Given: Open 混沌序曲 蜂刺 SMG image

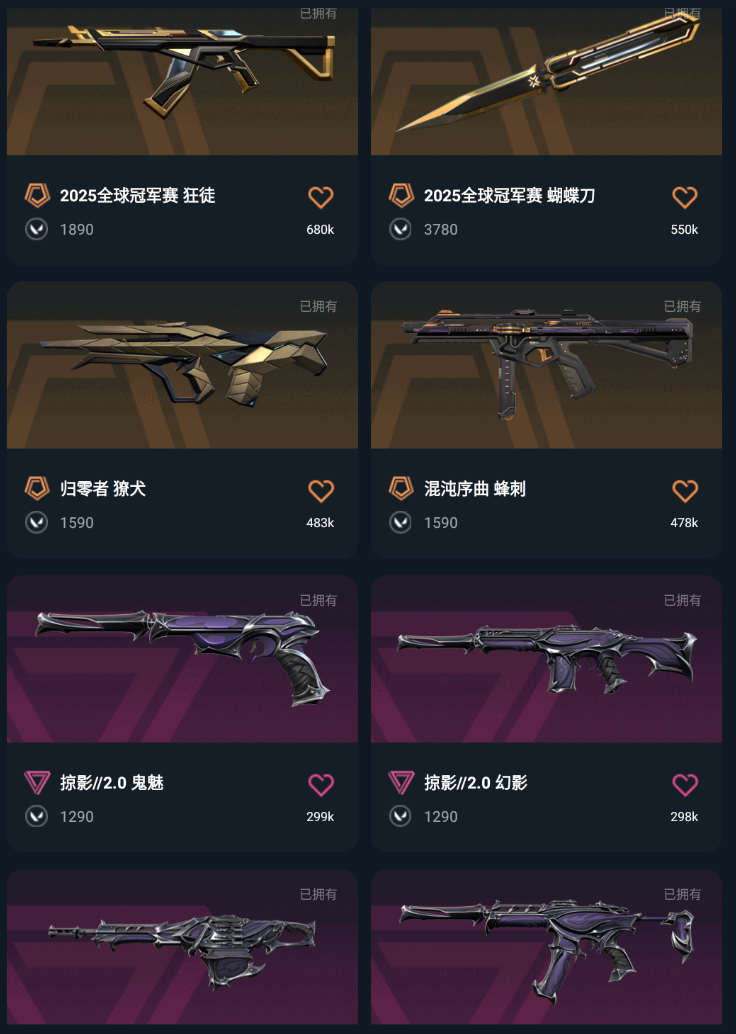Looking at the screenshot, I should pos(547,365).
